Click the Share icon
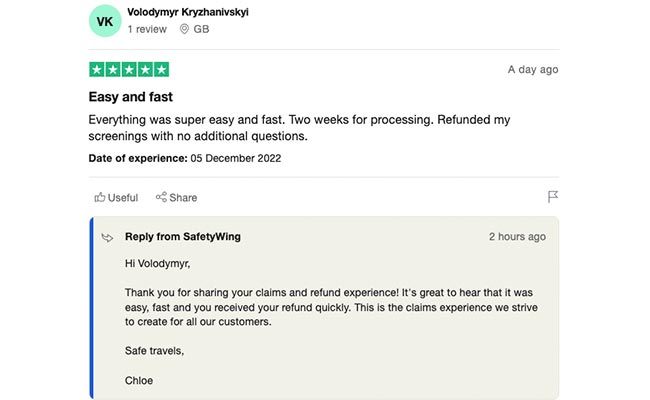 click(161, 198)
